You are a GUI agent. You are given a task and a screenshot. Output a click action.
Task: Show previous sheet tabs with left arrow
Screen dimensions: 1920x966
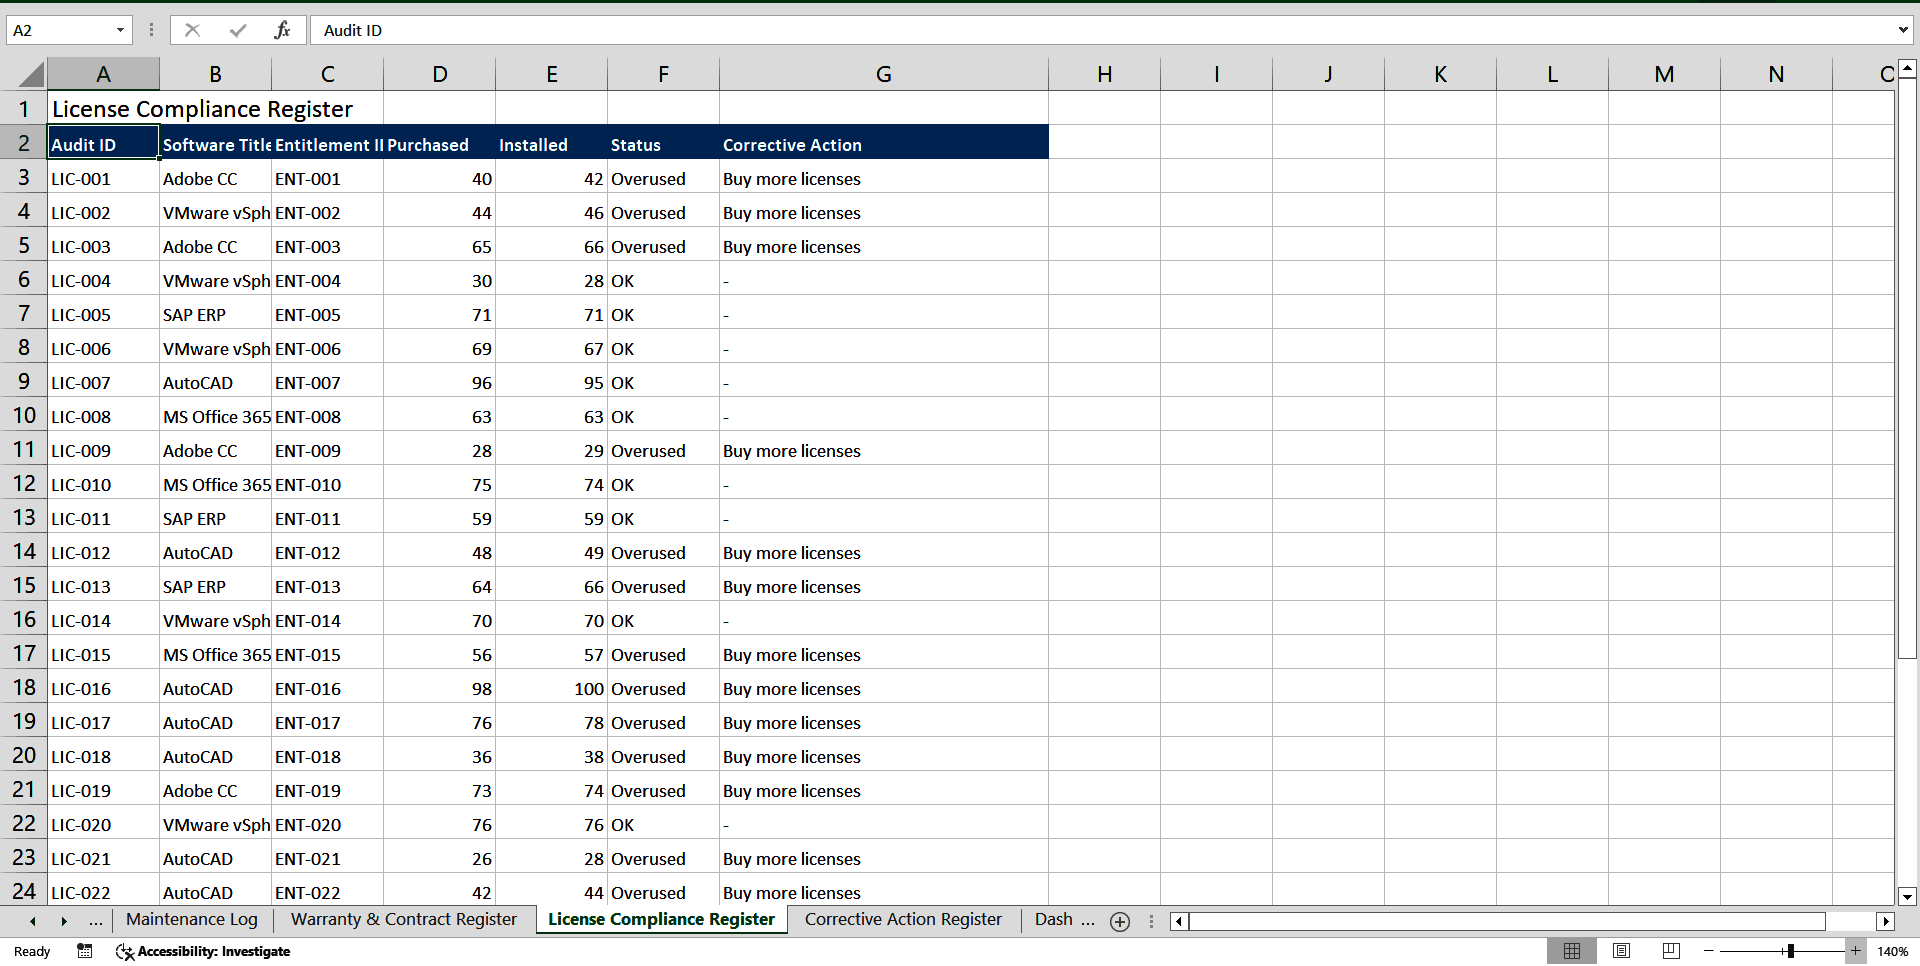coord(33,921)
